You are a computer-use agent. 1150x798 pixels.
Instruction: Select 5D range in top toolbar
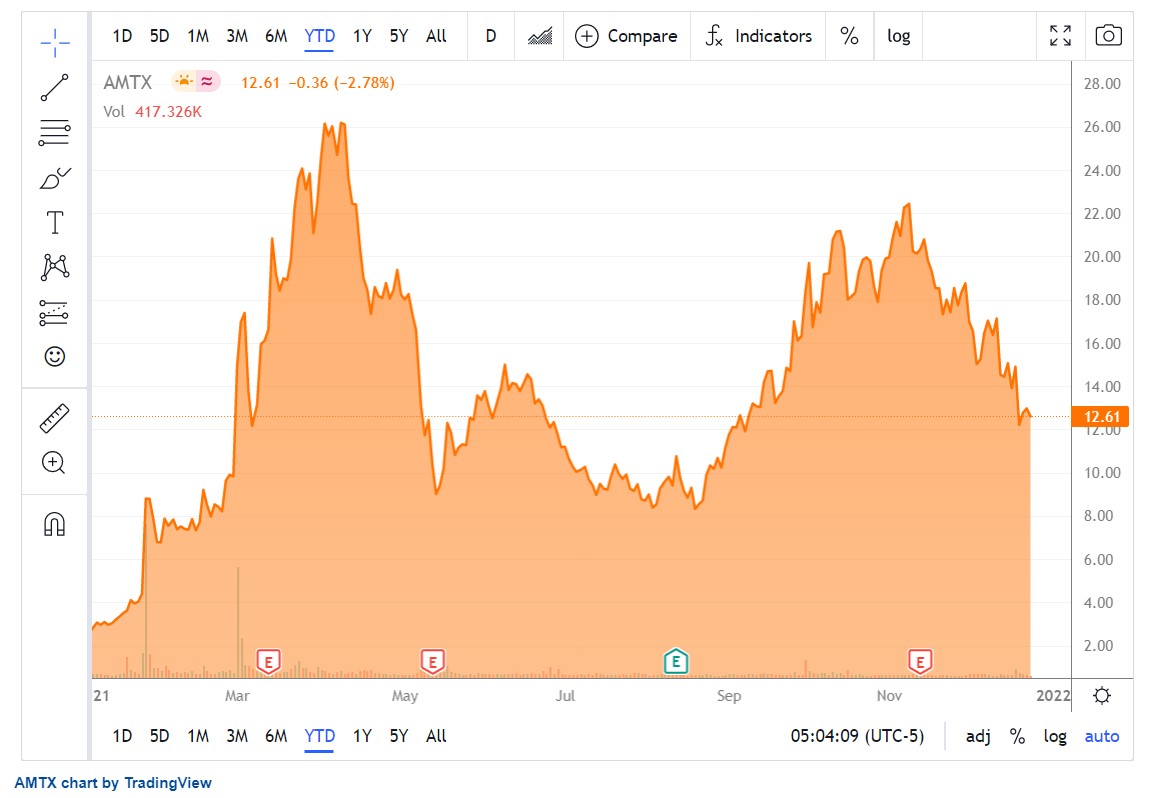[x=159, y=36]
